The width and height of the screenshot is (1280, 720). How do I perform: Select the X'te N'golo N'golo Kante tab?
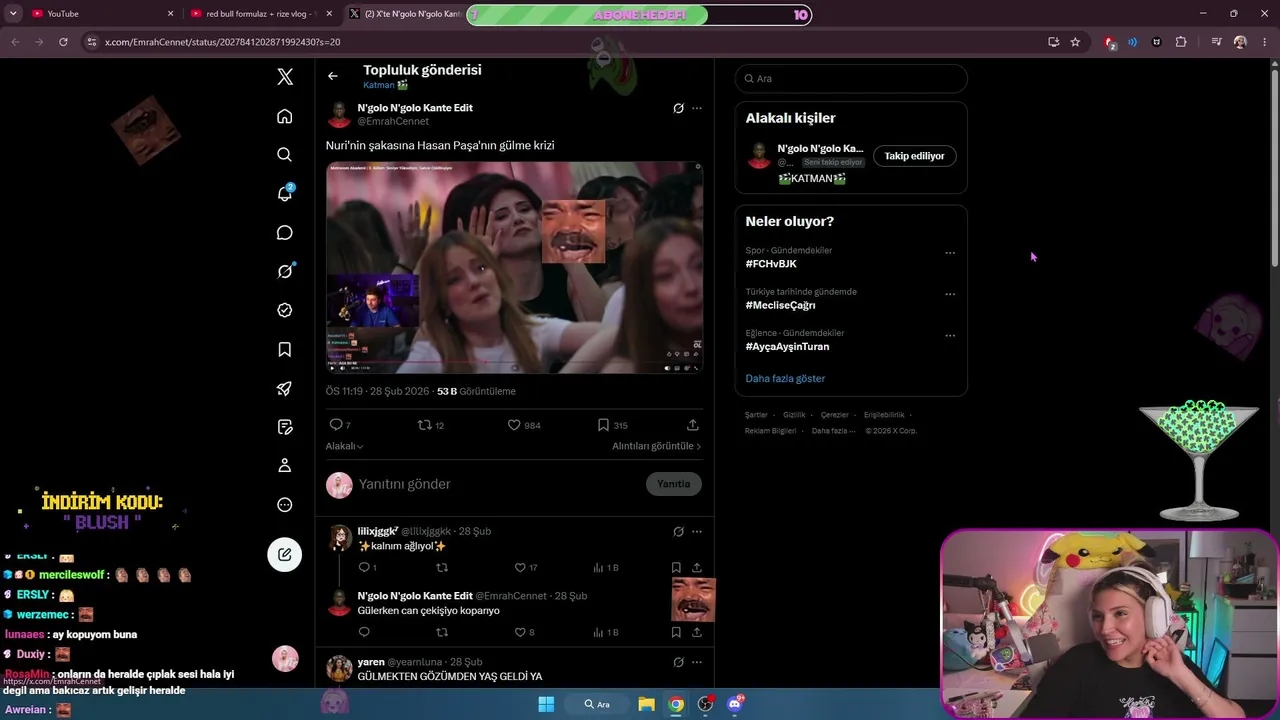point(405,14)
